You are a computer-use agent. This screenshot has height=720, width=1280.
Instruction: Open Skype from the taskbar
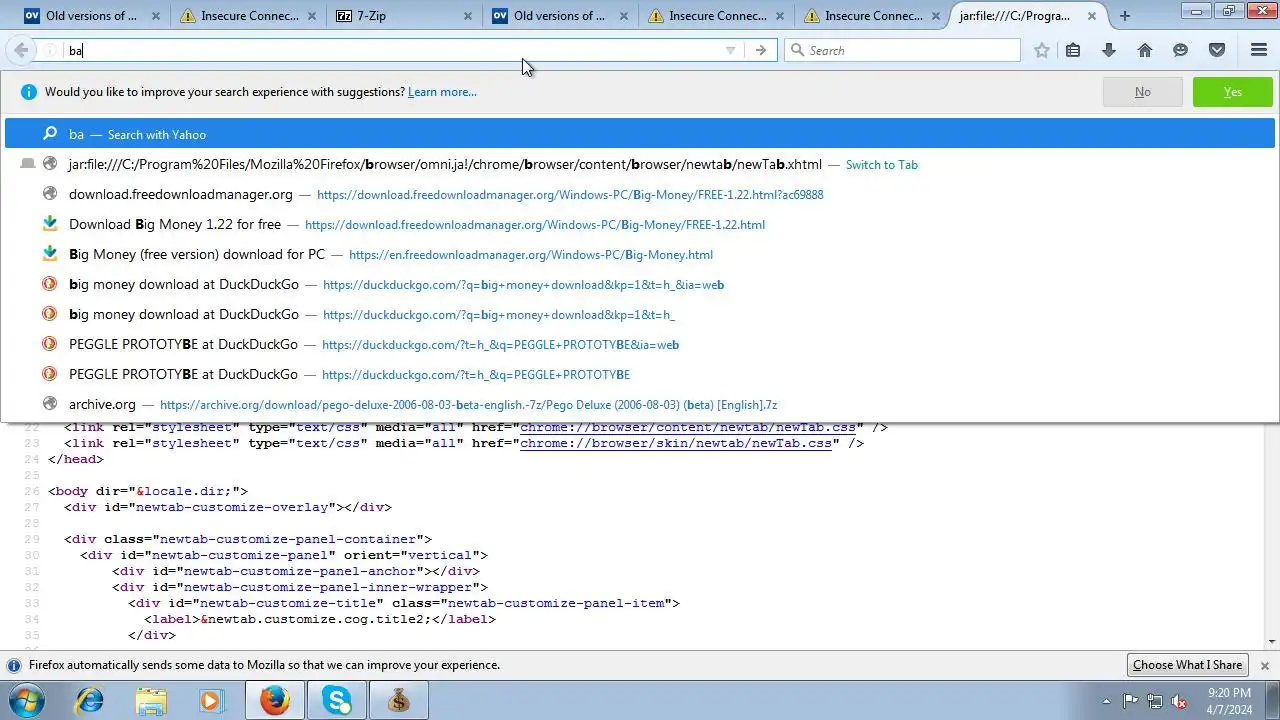(337, 700)
